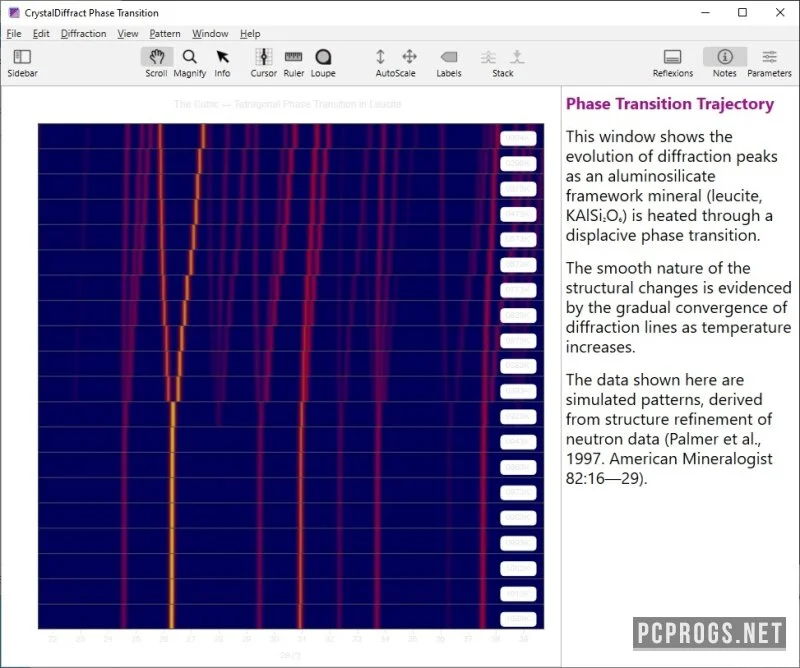
Task: Click the four-way AutoScale arrows icon
Action: [x=409, y=57]
